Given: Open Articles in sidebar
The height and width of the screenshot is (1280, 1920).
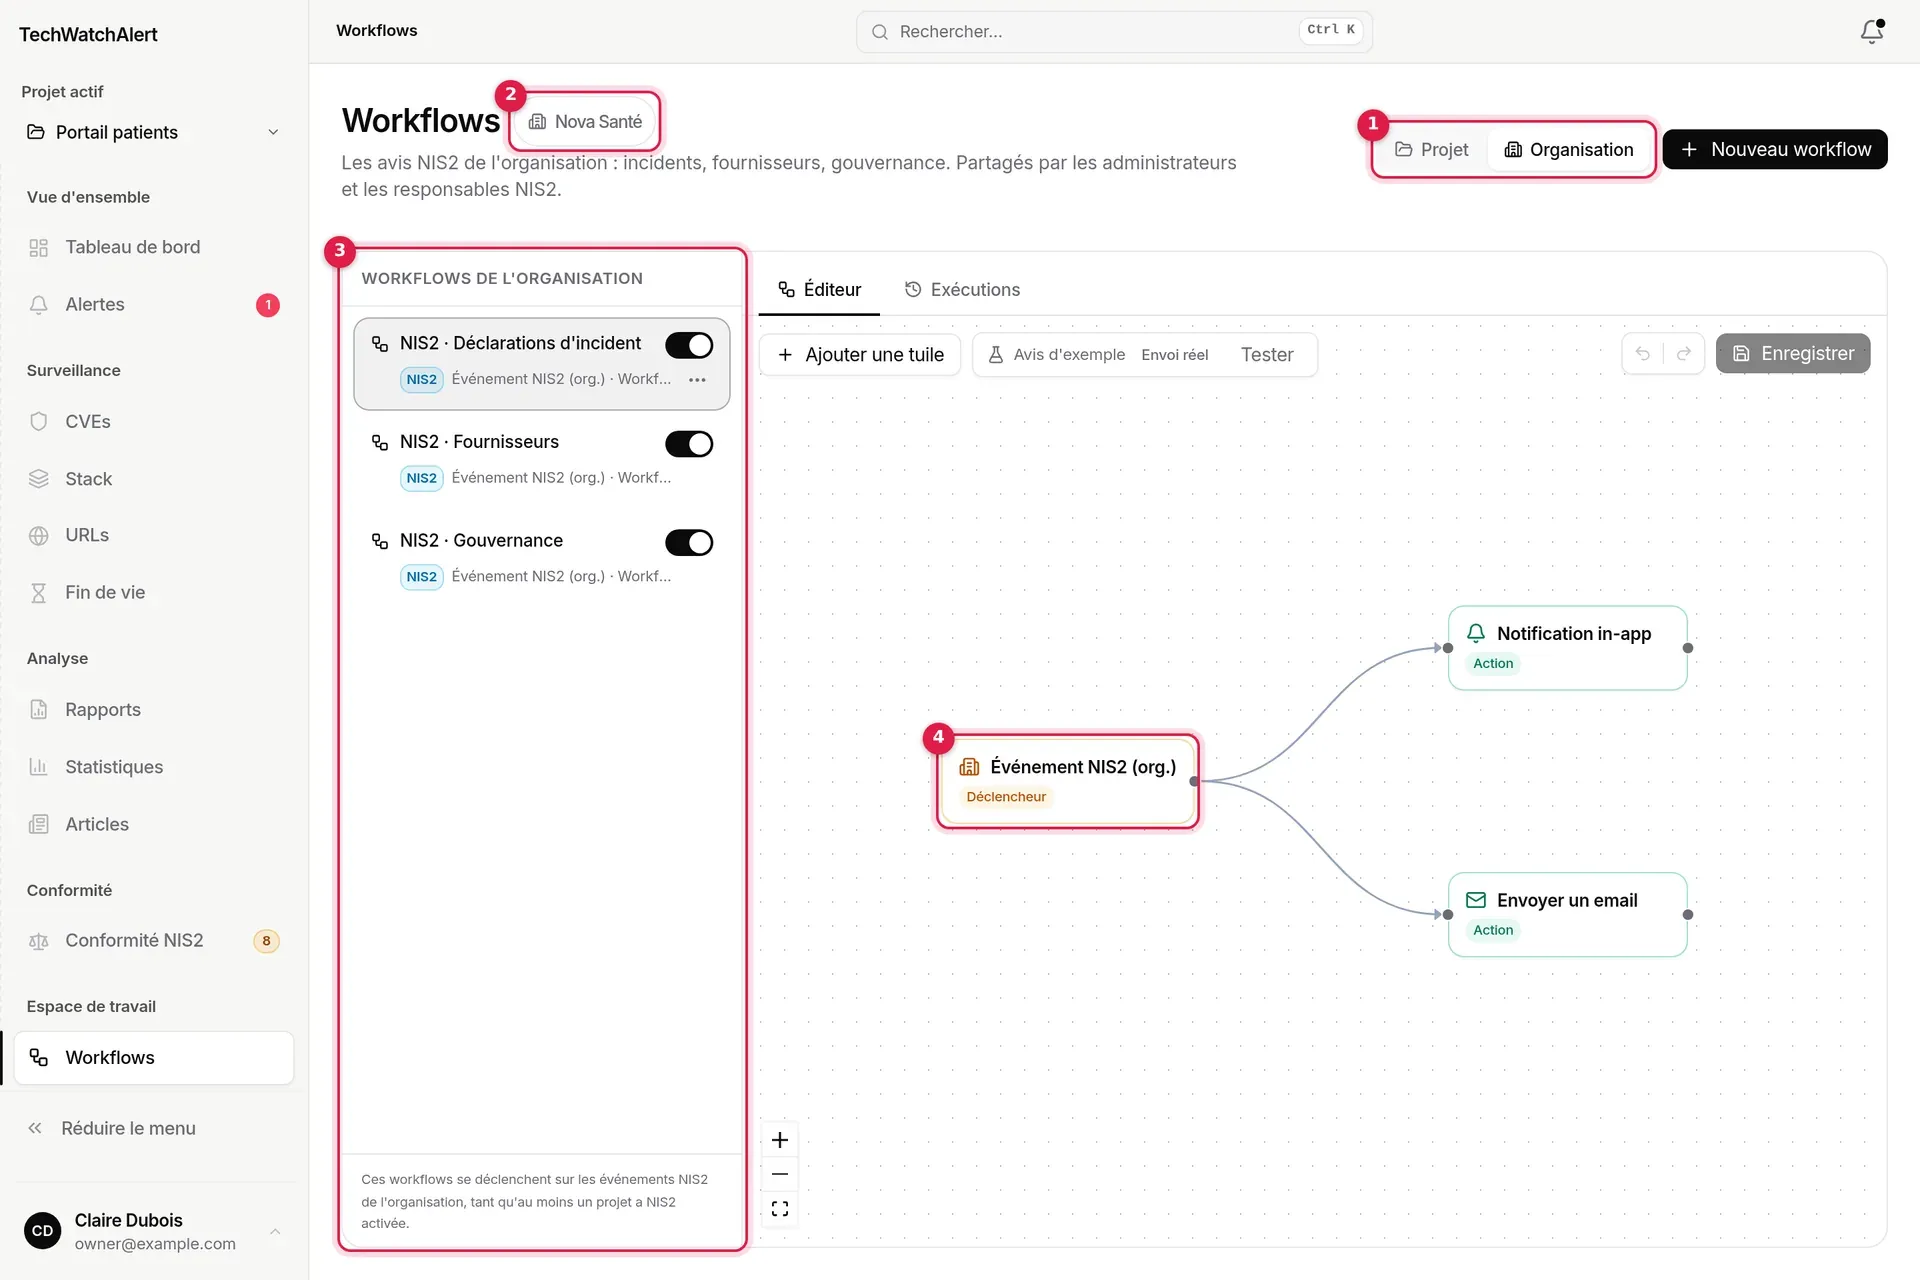Looking at the screenshot, I should 154,825.
